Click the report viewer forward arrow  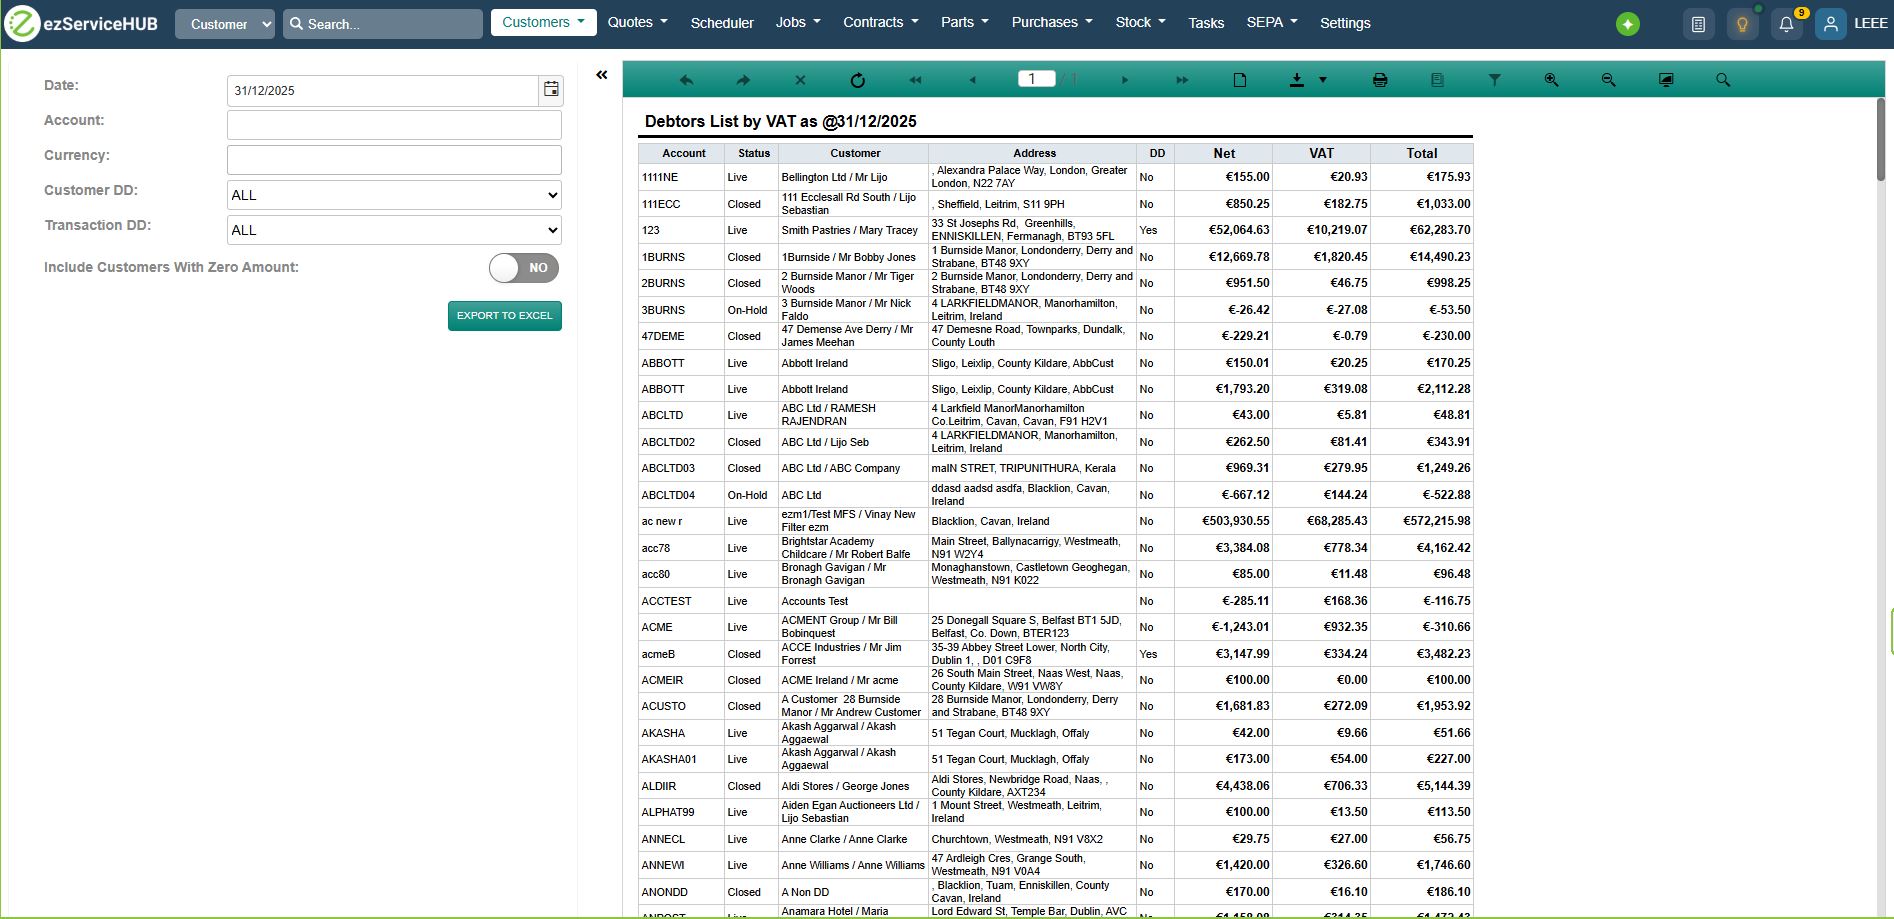(743, 80)
